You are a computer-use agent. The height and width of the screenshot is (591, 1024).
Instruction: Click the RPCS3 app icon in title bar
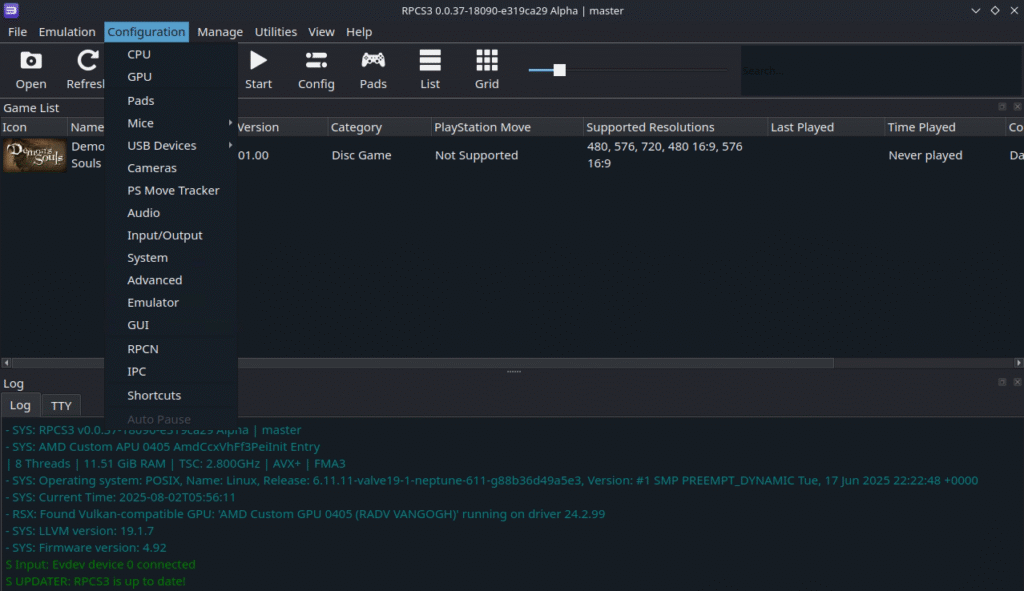[x=11, y=10]
